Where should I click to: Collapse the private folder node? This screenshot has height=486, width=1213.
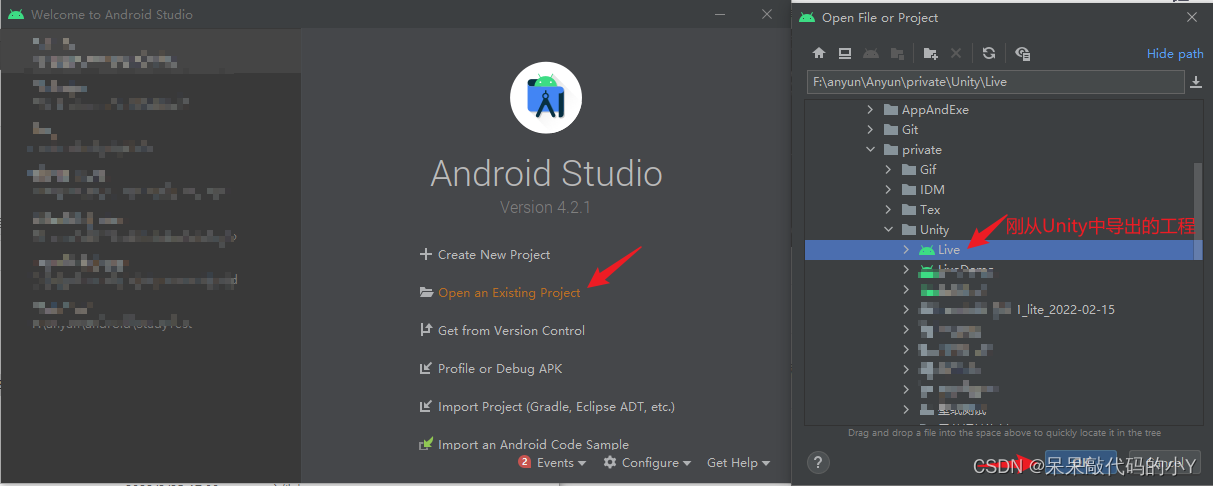click(x=871, y=150)
